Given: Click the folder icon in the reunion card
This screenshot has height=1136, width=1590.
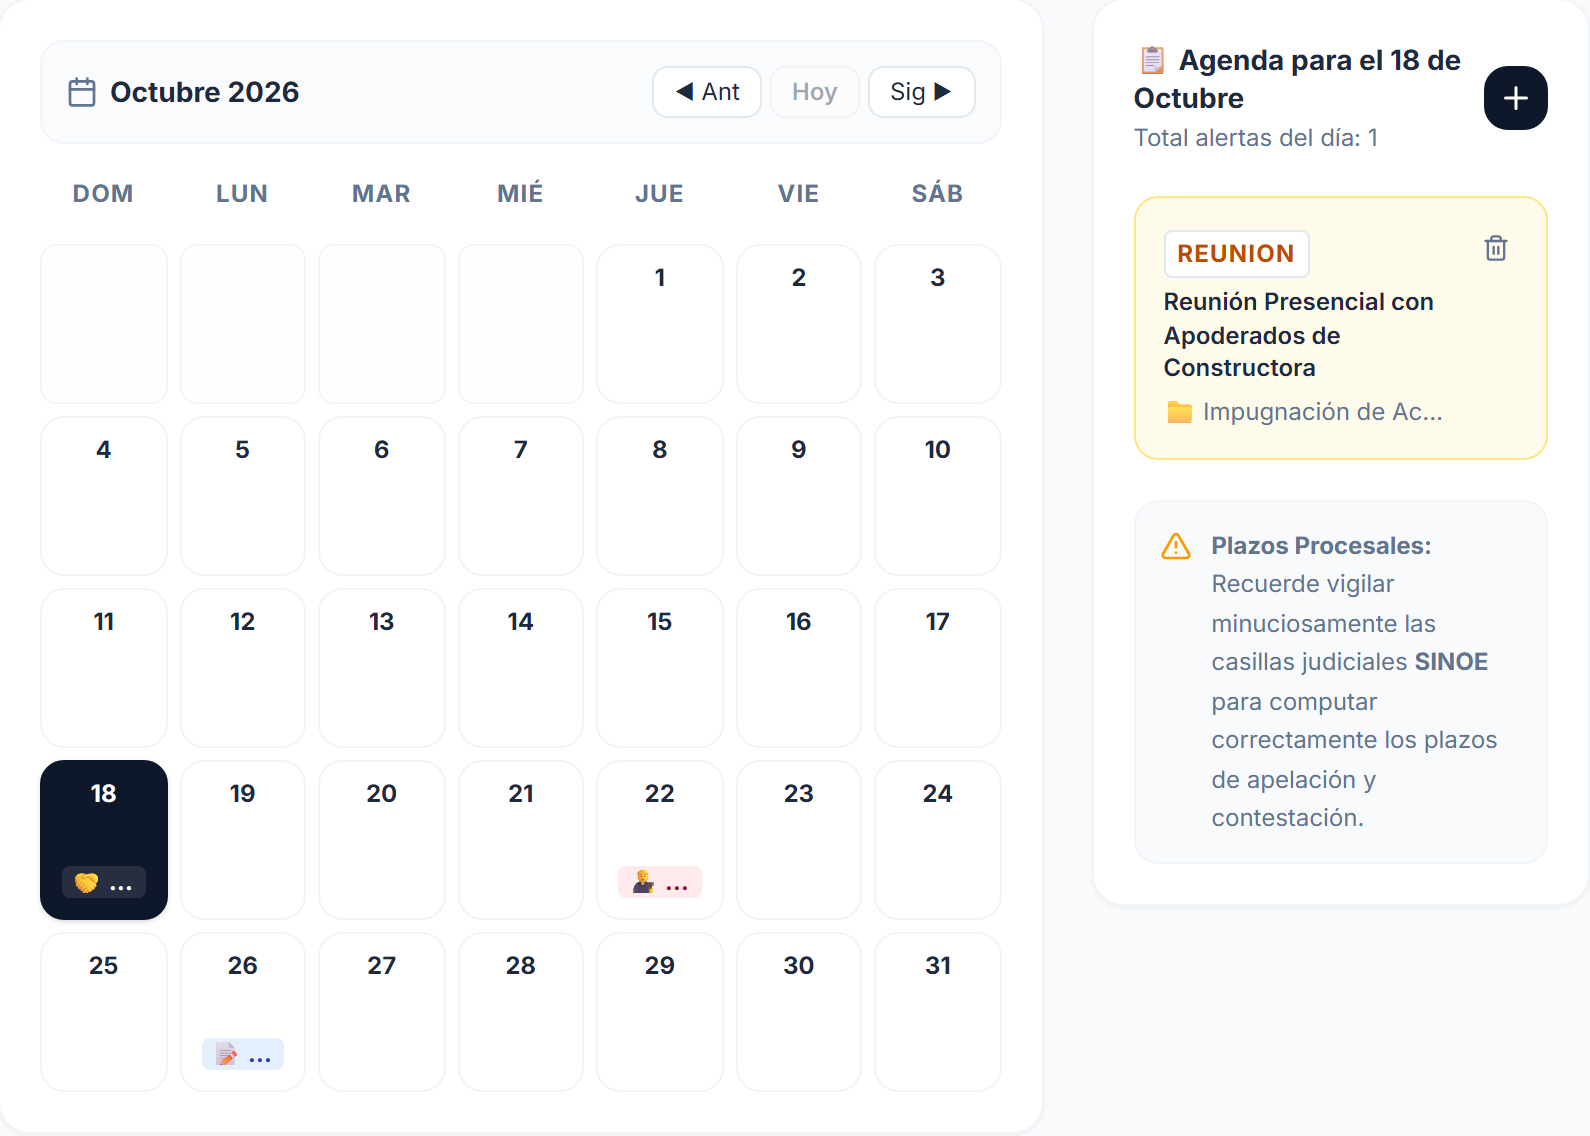Looking at the screenshot, I should 1180,412.
